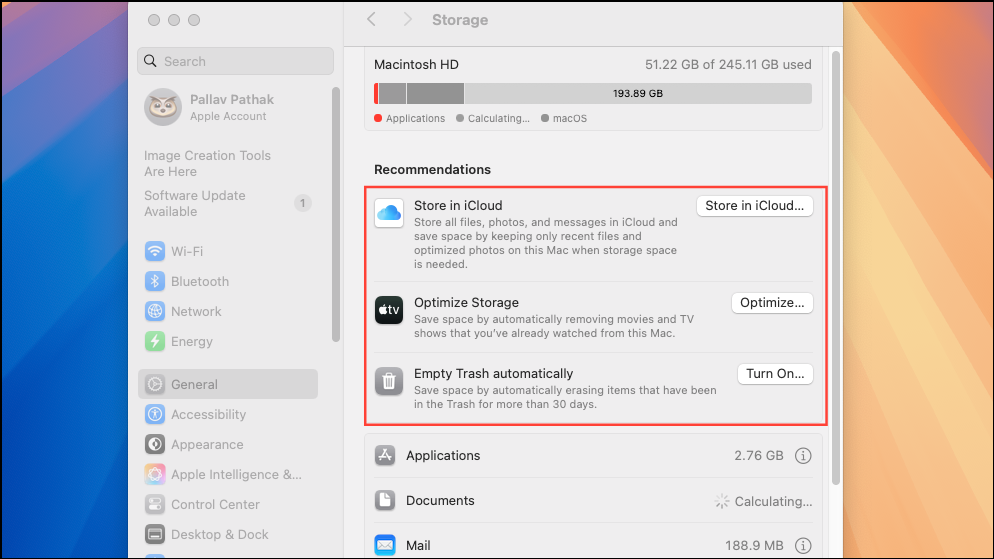Click the gray macOS legend dot

545,118
